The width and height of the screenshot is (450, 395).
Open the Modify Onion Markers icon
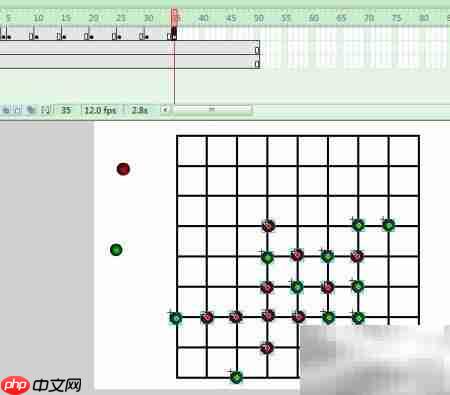46,110
